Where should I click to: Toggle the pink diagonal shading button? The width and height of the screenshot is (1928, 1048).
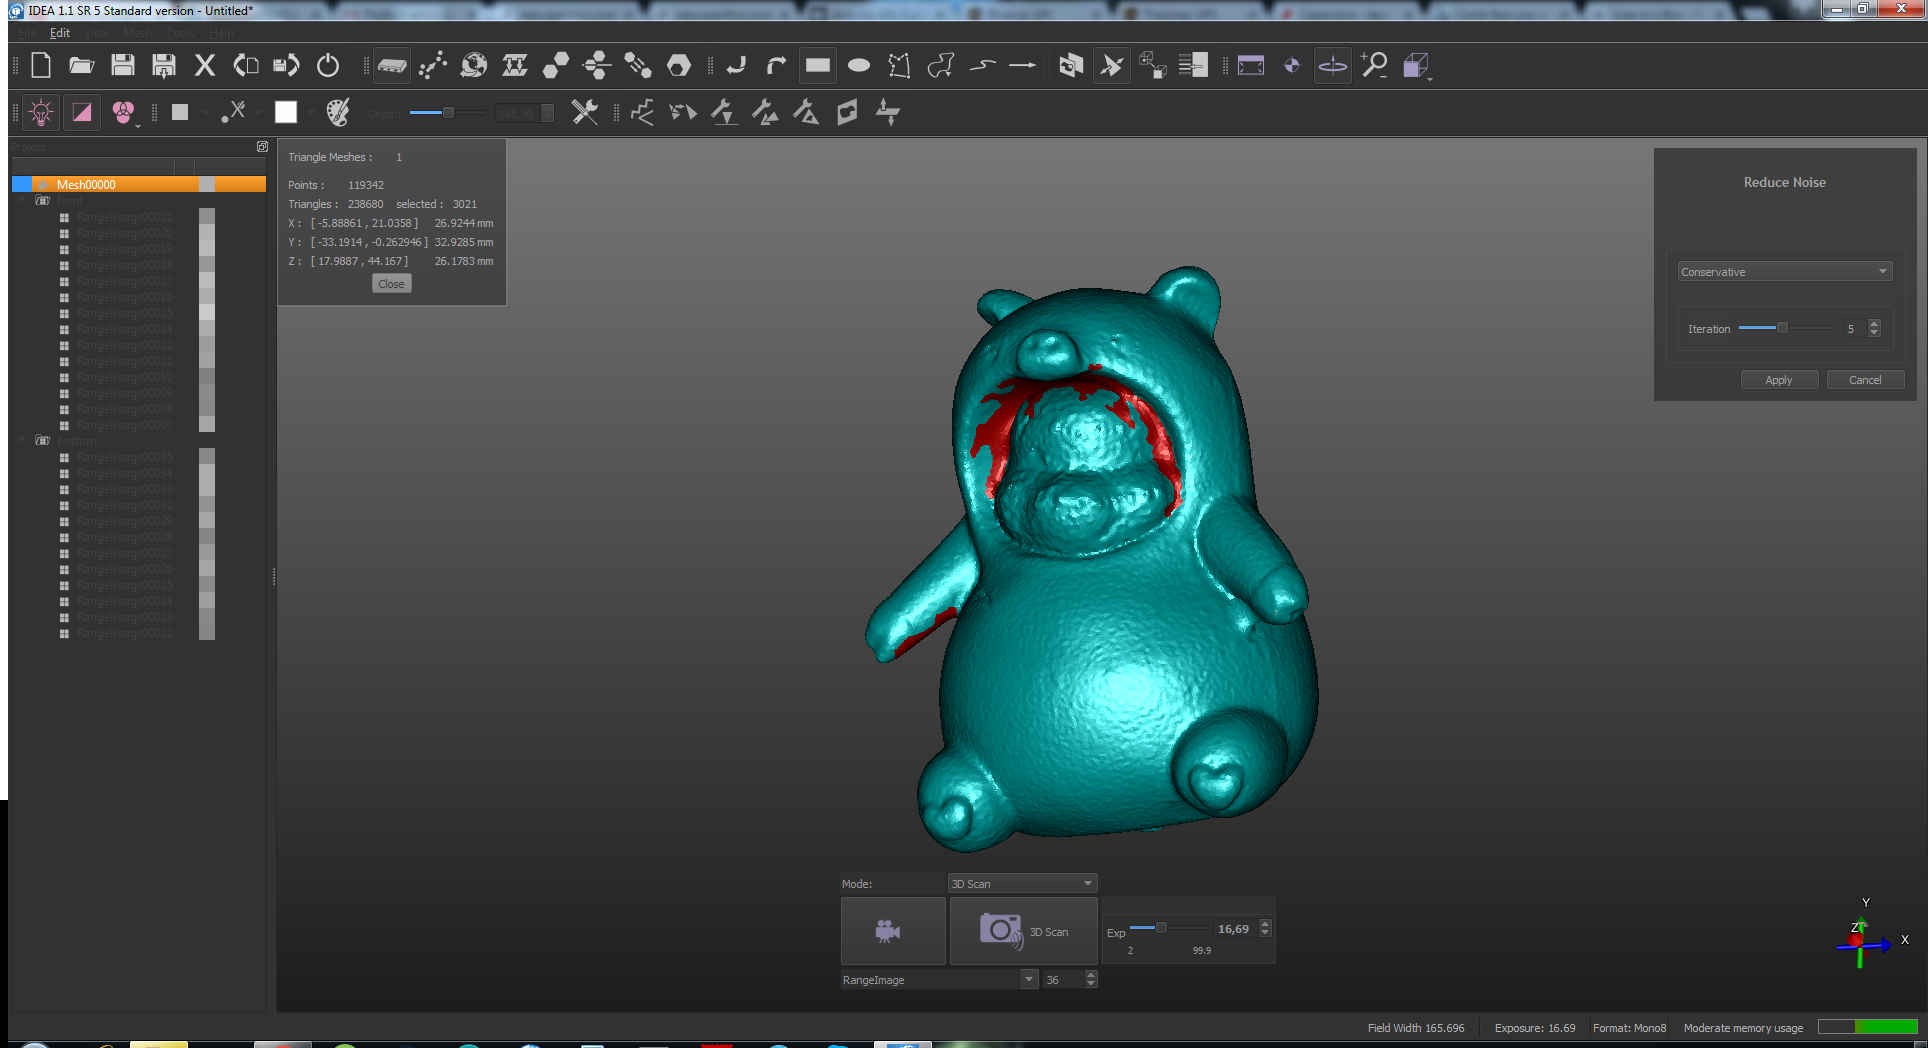coord(82,112)
